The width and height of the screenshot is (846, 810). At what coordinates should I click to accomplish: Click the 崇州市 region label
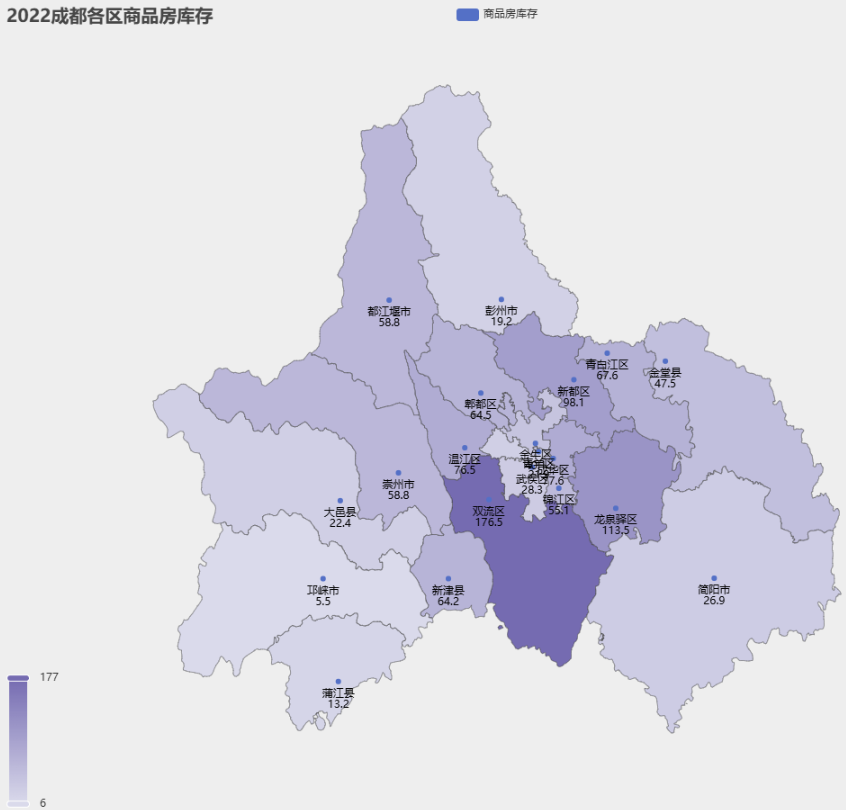(x=398, y=485)
